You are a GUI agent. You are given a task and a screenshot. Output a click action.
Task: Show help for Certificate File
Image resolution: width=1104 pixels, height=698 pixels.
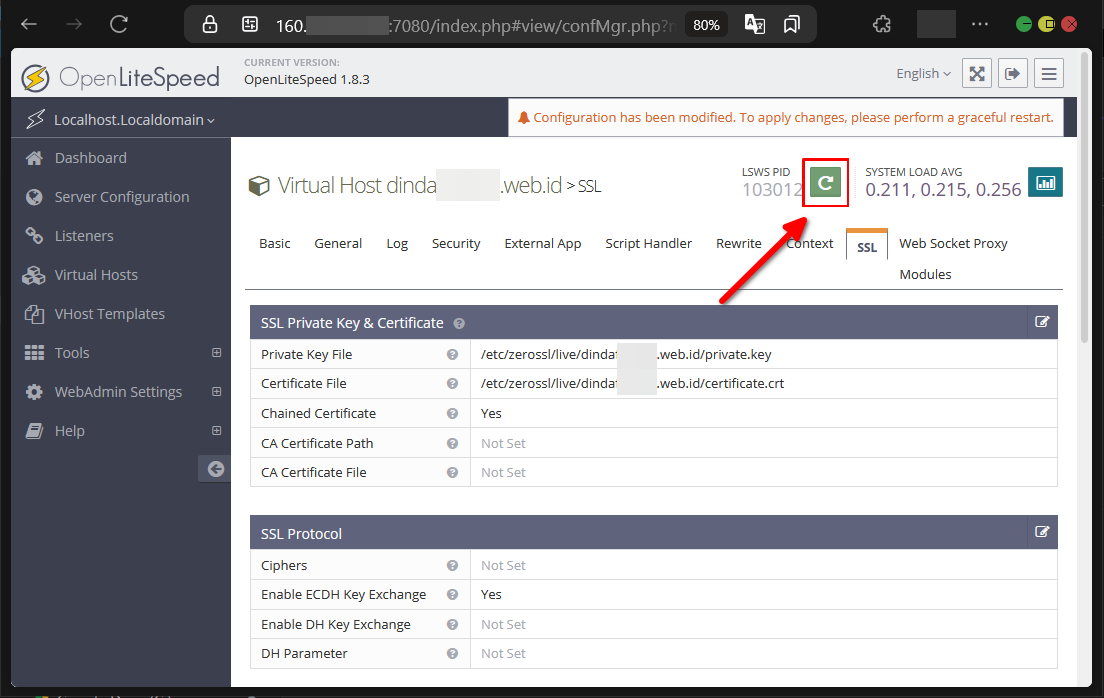point(452,384)
